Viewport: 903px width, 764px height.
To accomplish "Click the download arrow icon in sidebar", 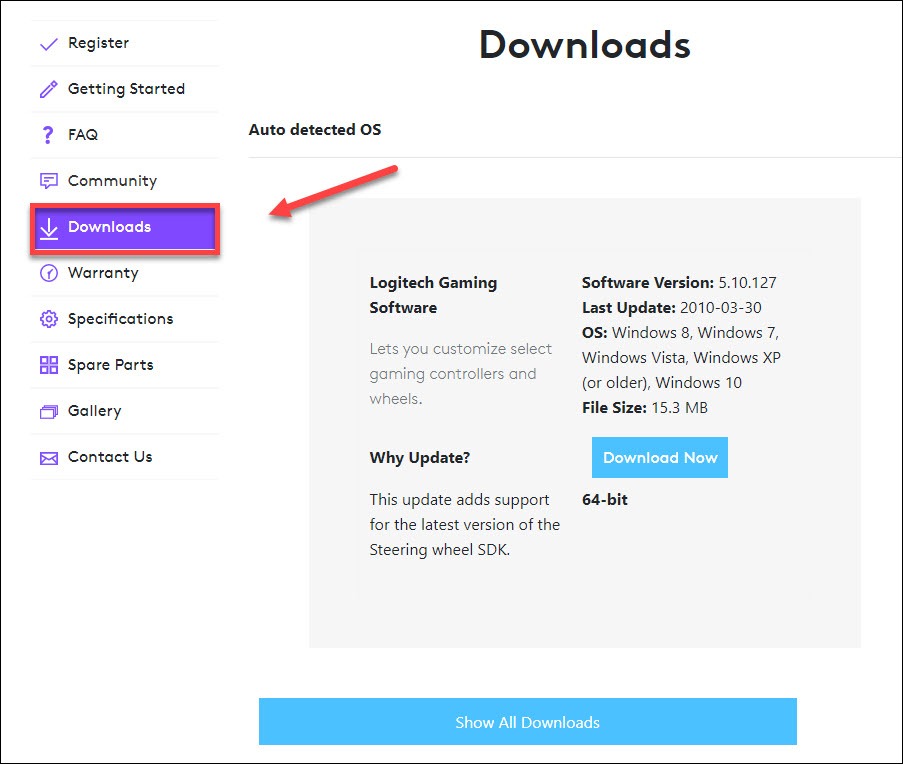I will pyautogui.click(x=48, y=228).
